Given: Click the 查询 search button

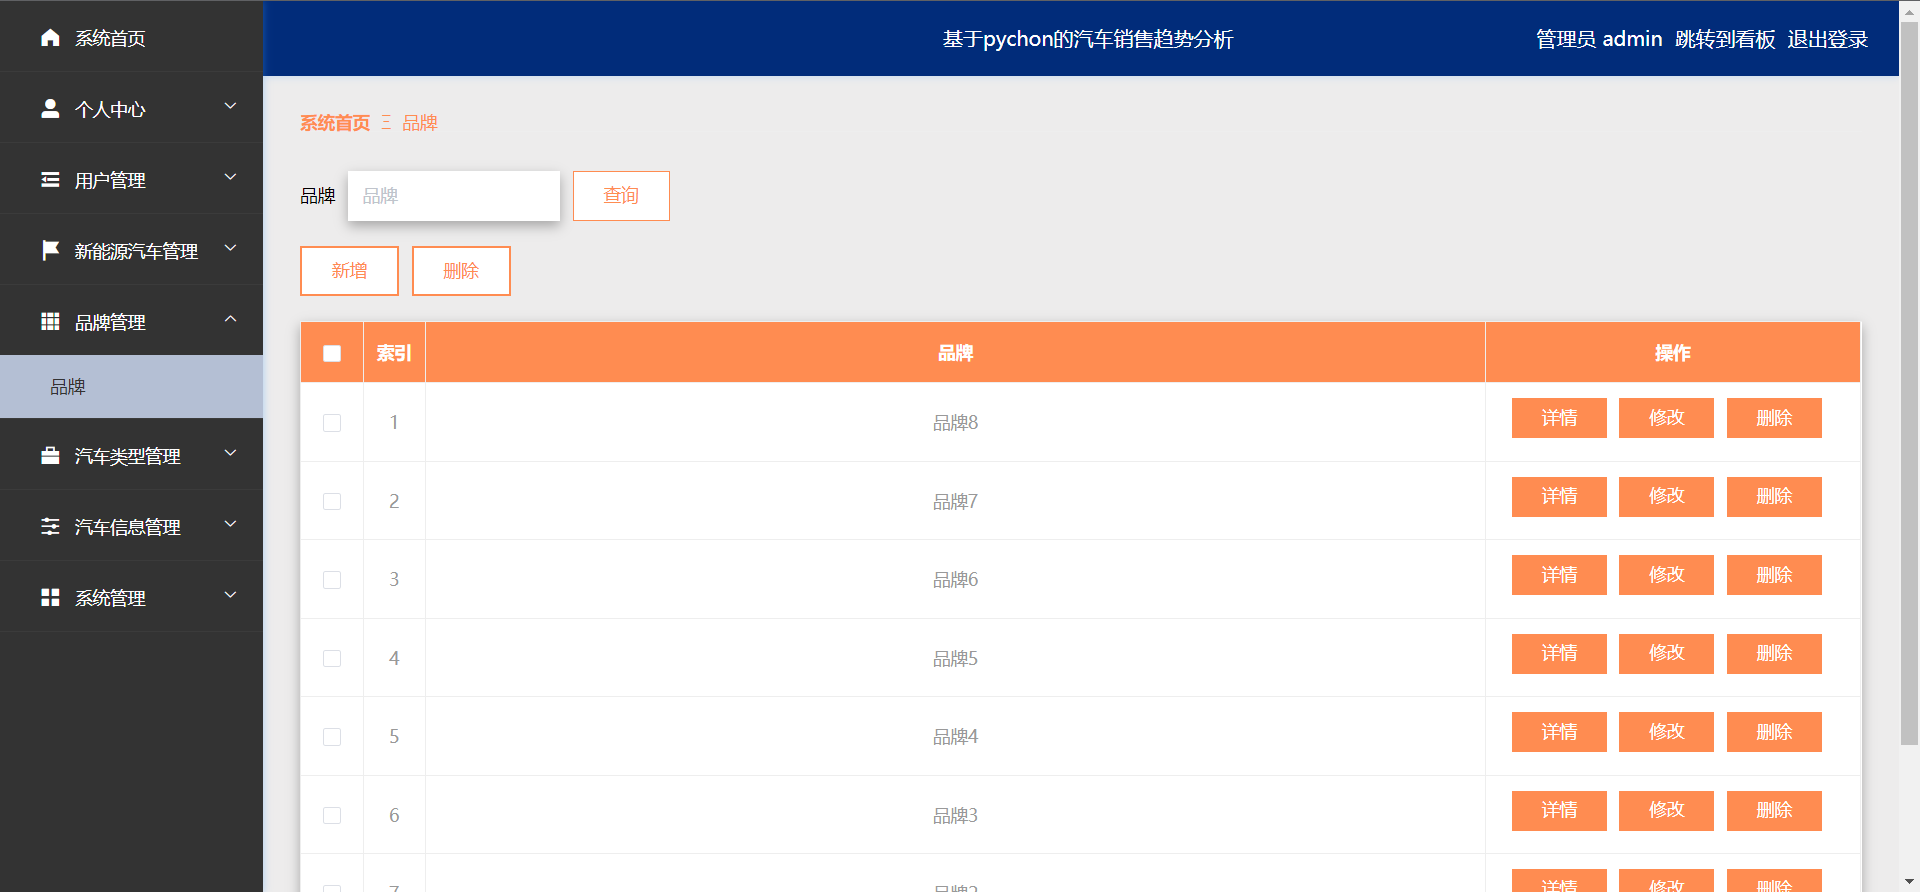Looking at the screenshot, I should pyautogui.click(x=621, y=196).
